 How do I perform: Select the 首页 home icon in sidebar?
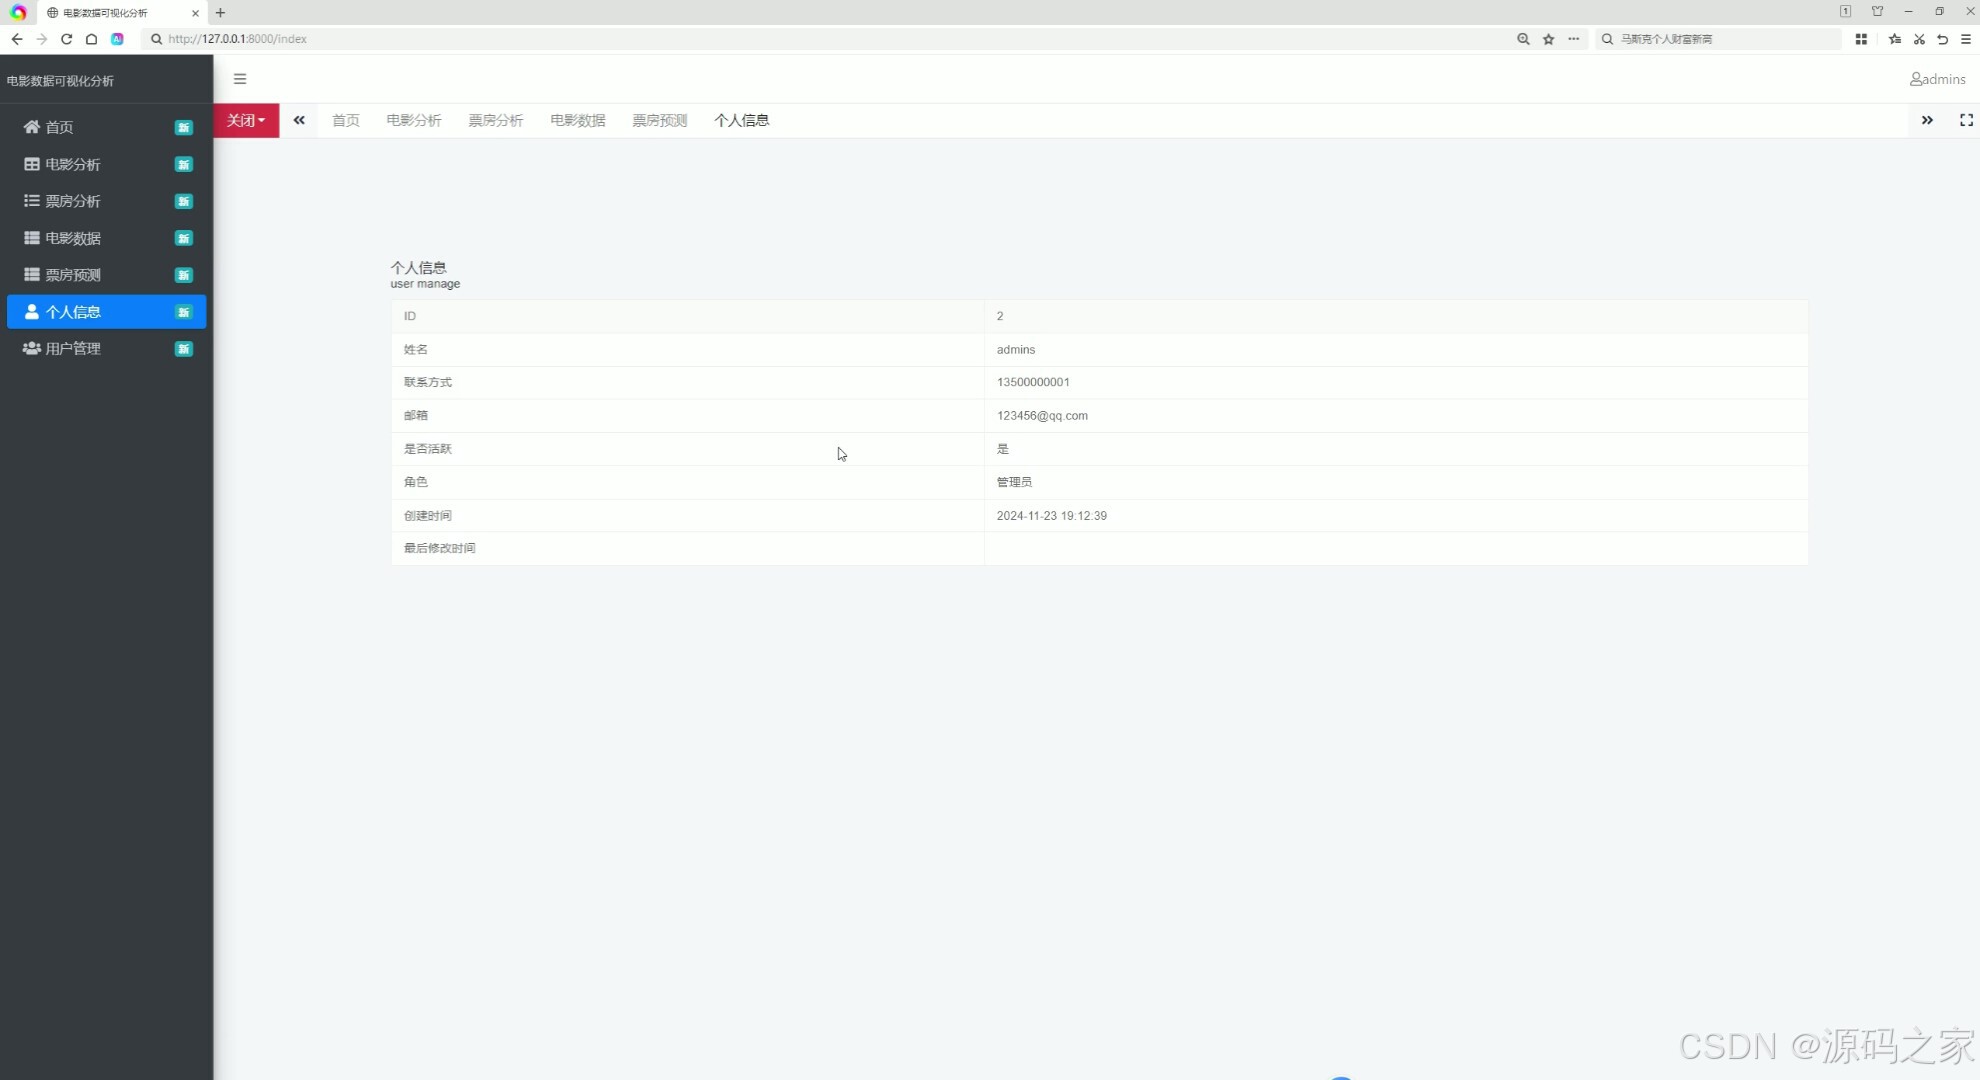tap(30, 127)
